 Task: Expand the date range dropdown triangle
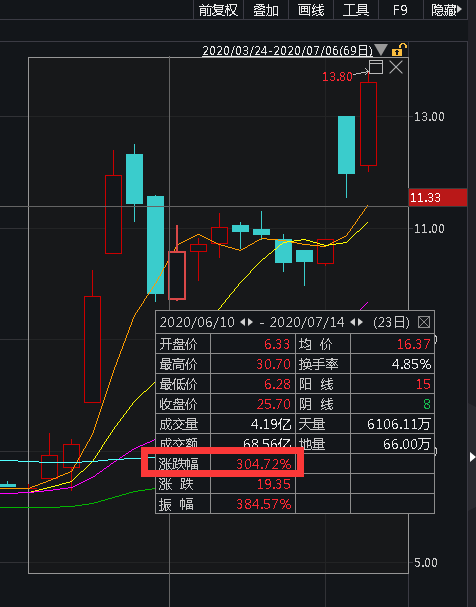click(x=381, y=50)
